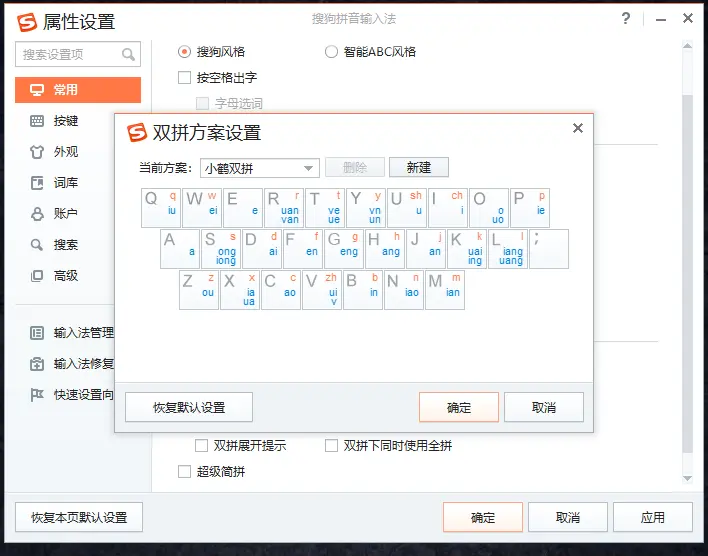
Task: Click the Sogou logo beside 属性设置
Action: [x=27, y=22]
